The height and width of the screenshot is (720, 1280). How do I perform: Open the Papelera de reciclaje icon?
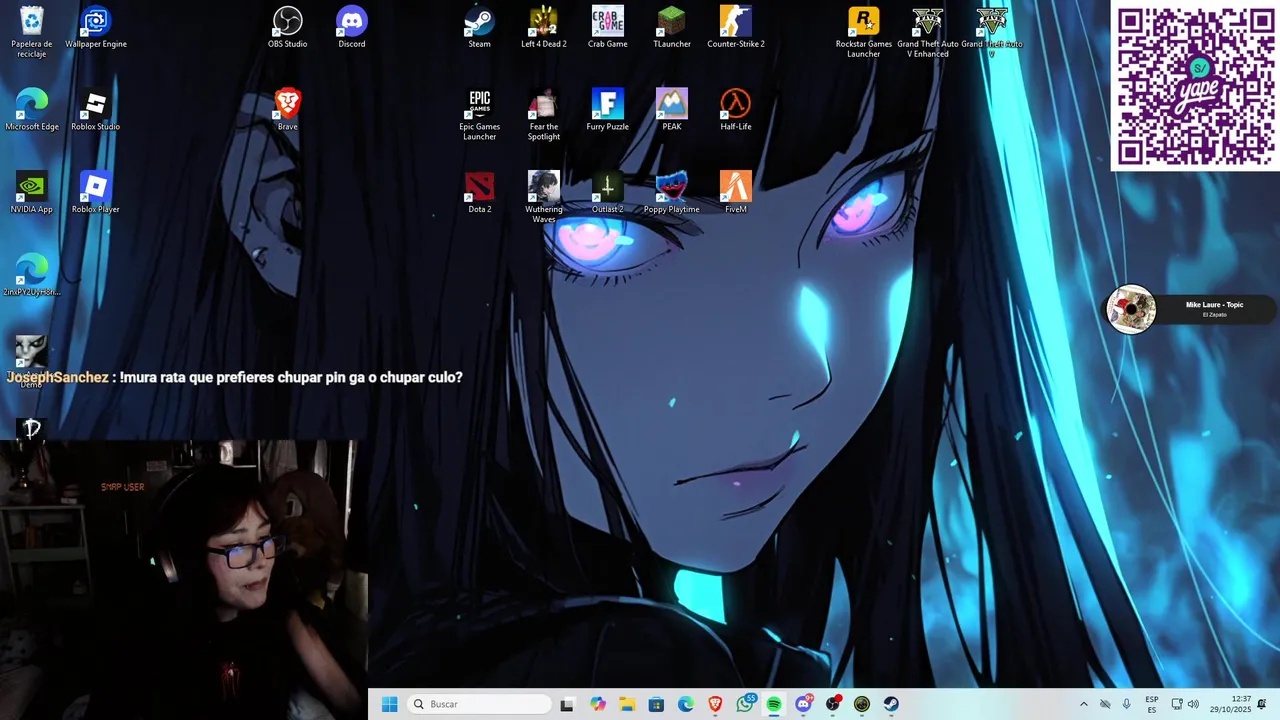[x=31, y=30]
